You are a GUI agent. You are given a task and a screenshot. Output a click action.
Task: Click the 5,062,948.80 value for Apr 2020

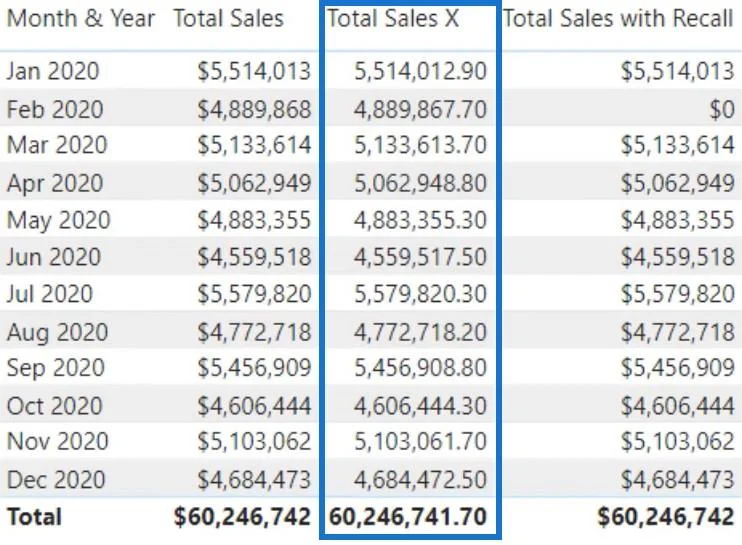[420, 183]
